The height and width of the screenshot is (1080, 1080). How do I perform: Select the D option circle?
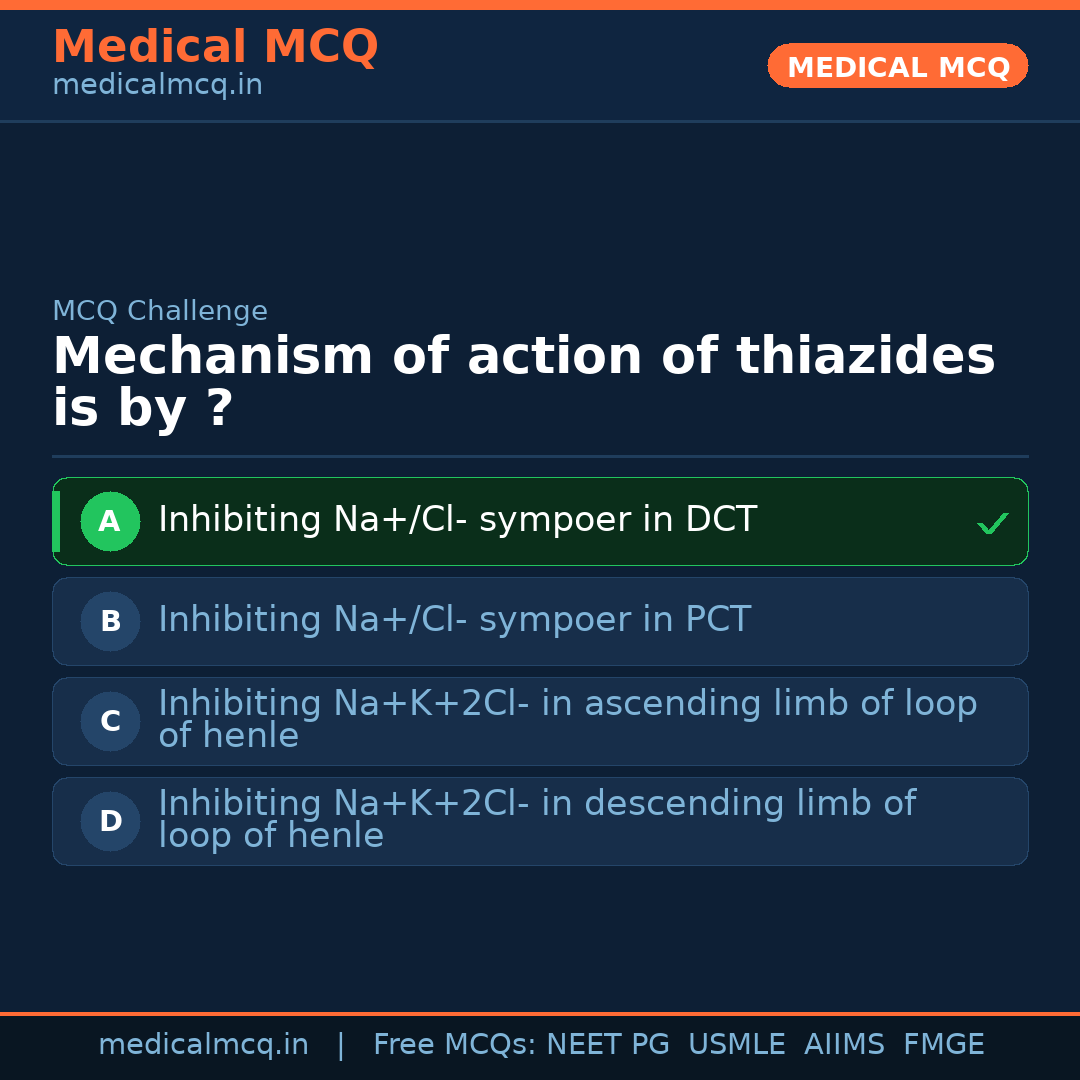click(x=110, y=821)
